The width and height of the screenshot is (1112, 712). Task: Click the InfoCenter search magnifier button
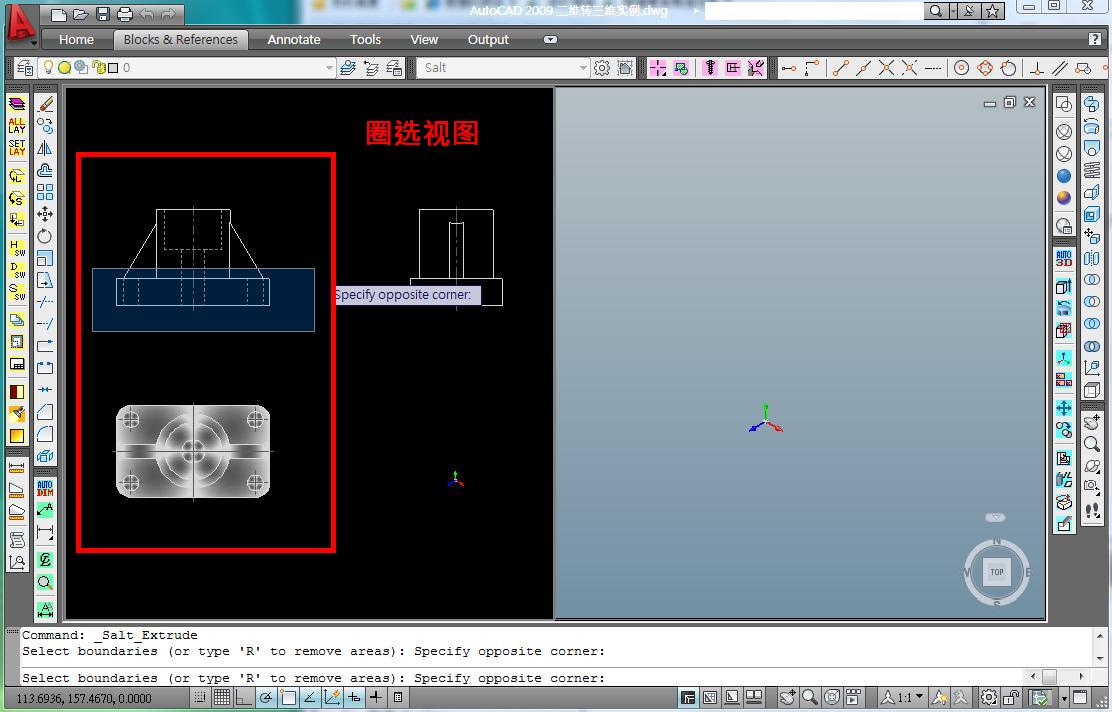[x=936, y=11]
